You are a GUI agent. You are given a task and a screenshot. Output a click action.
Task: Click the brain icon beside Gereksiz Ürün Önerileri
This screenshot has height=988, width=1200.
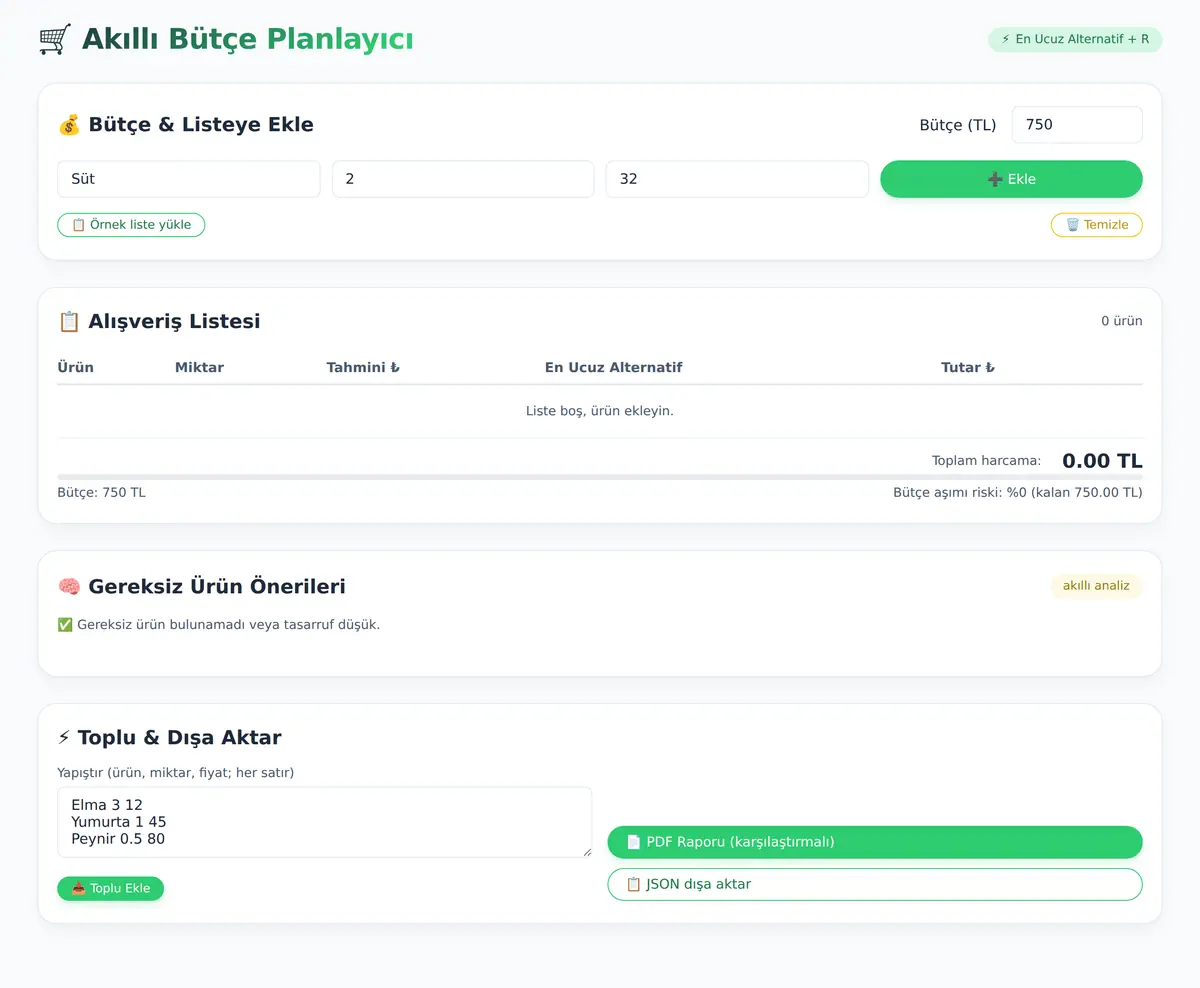pos(69,586)
